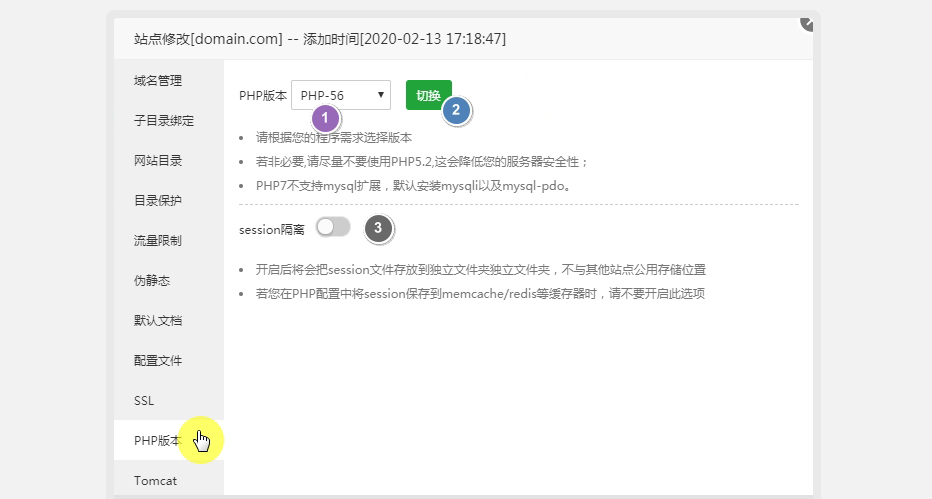Click the note PHP7不支持mysql扩展

[x=414, y=186]
